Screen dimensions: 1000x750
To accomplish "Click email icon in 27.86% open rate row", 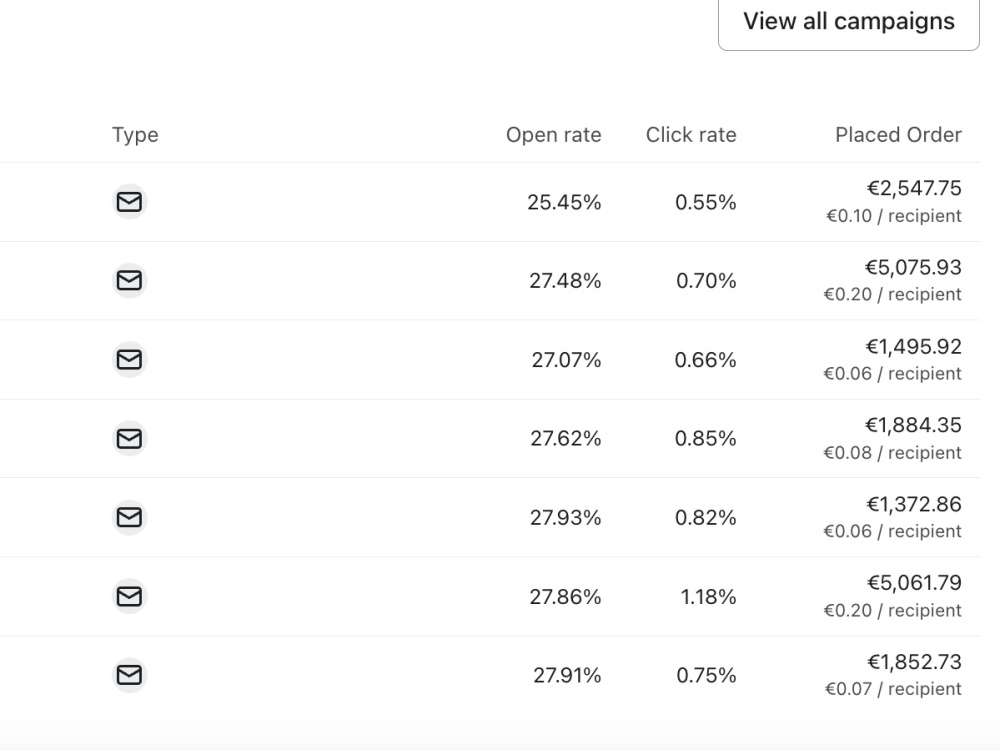I will click(x=129, y=596).
